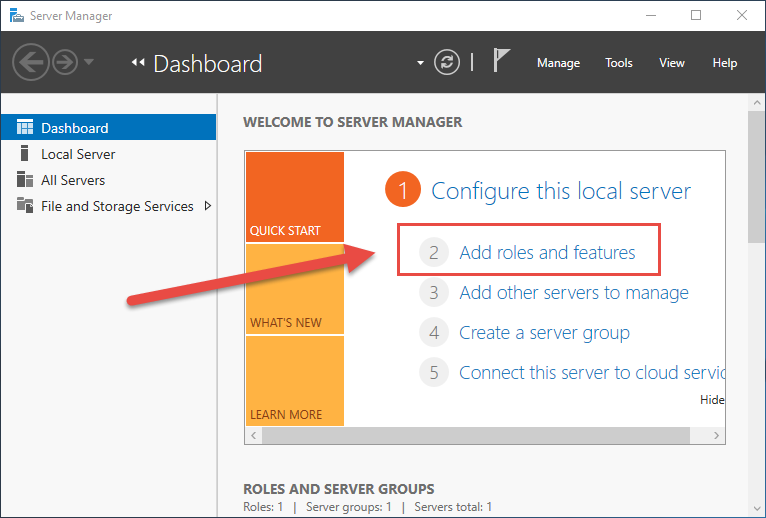The image size is (766, 518).
Task: Click Add other servers to manage
Action: click(574, 292)
